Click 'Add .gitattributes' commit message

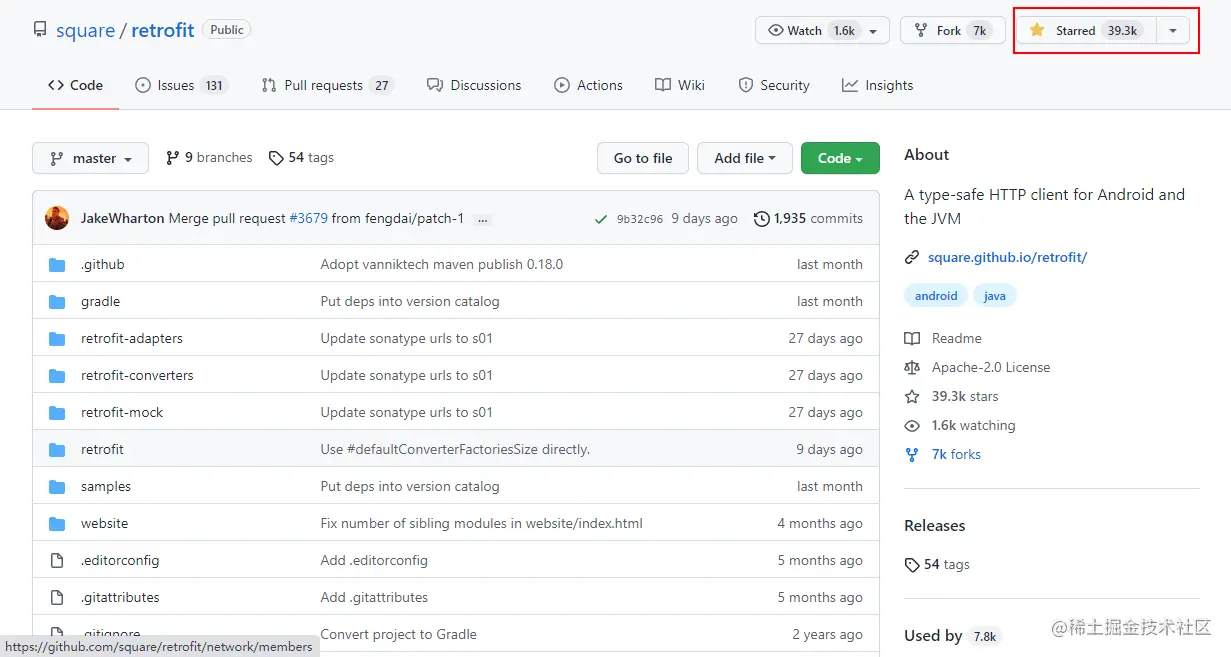click(374, 598)
